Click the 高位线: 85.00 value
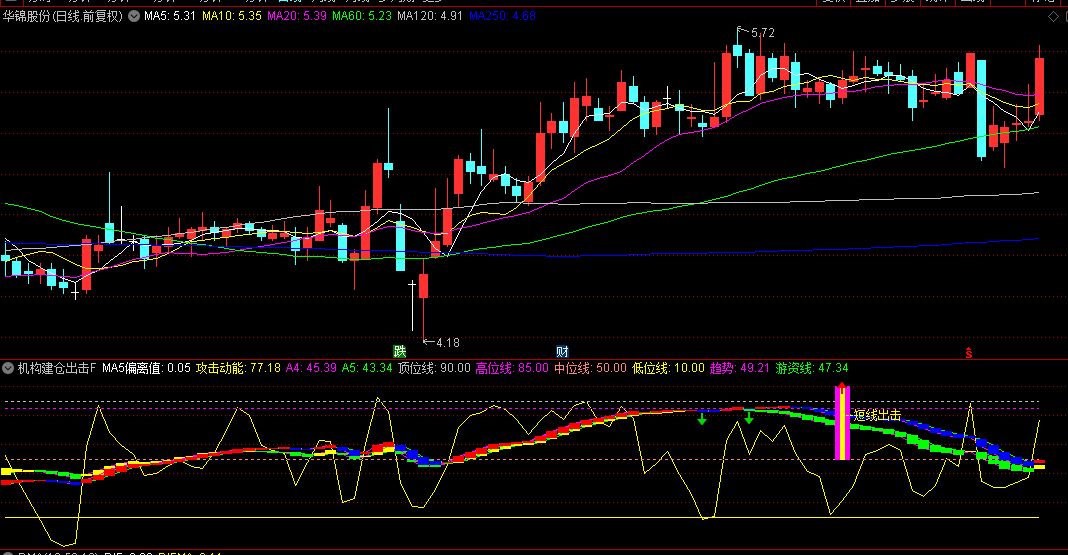 click(x=512, y=368)
